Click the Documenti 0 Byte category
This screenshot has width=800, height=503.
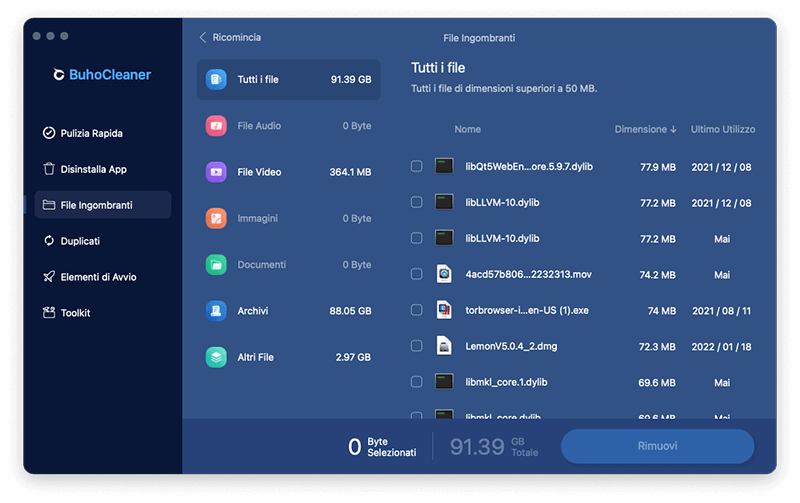289,265
